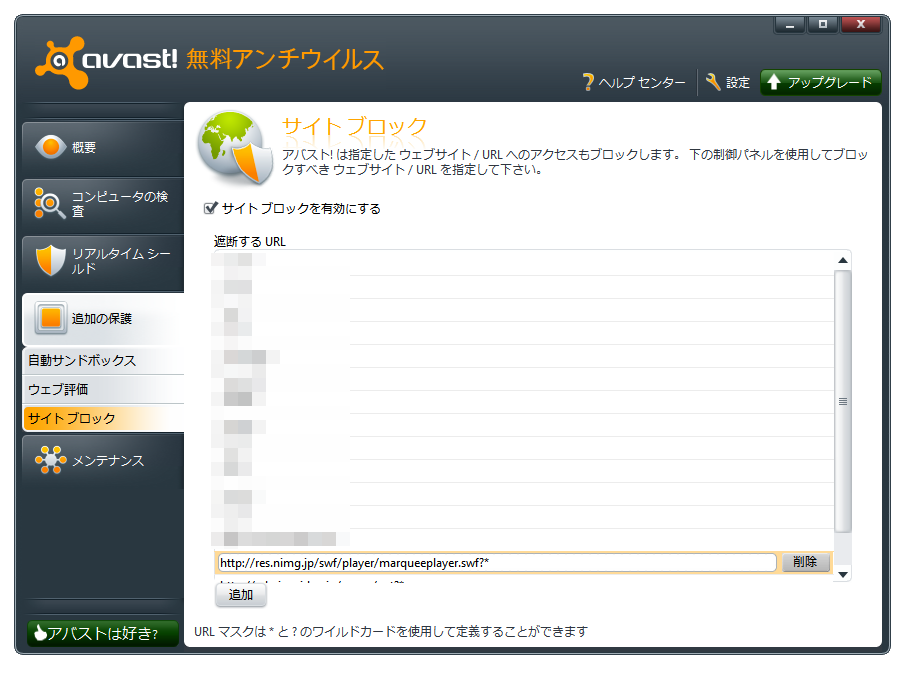
Task: Open 自動サンドボックス submenu item
Action: 104,361
